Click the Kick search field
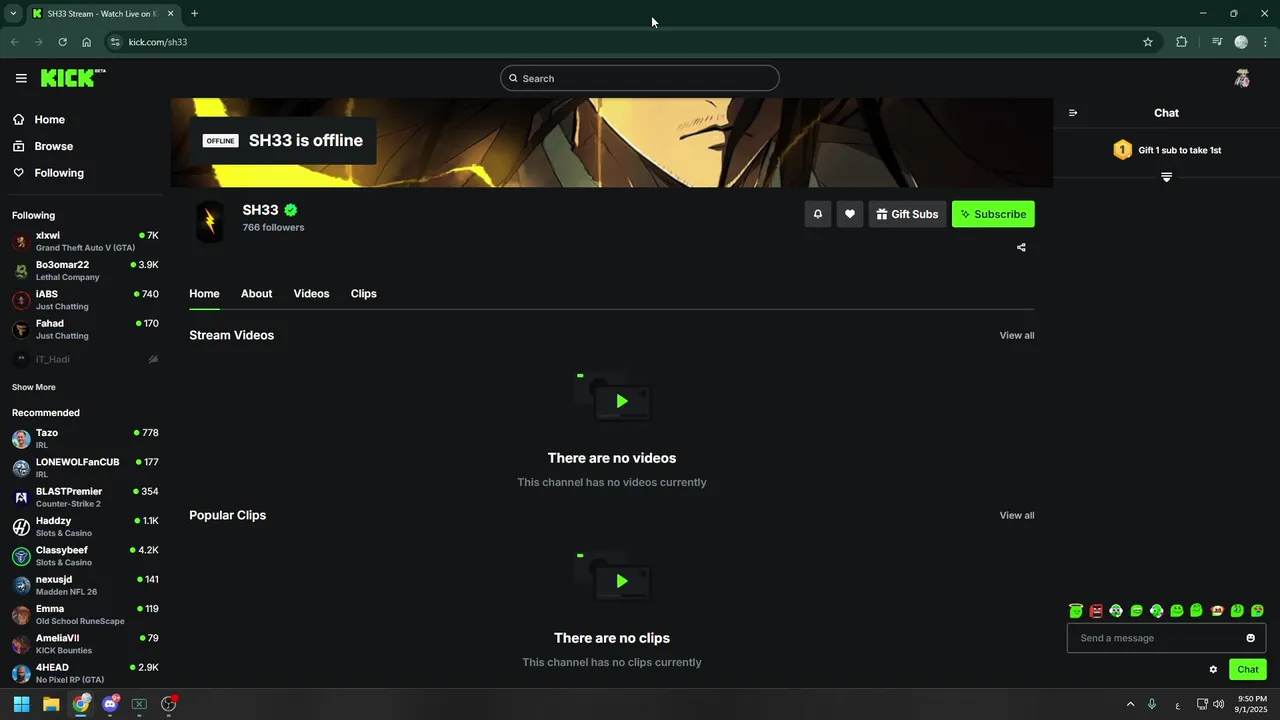The height and width of the screenshot is (720, 1280). click(640, 78)
